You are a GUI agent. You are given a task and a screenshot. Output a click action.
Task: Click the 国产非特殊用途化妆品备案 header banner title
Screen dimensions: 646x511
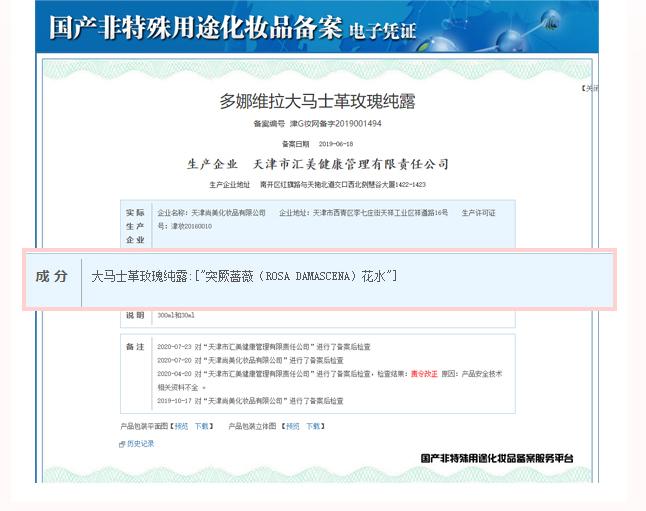coord(195,28)
